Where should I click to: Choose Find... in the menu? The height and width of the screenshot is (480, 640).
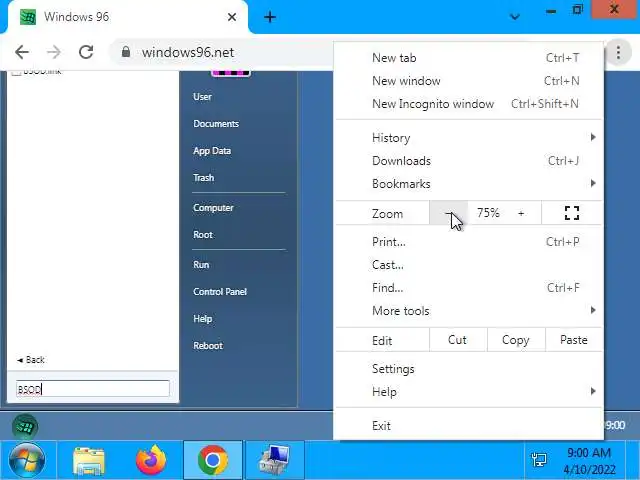[469, 288]
